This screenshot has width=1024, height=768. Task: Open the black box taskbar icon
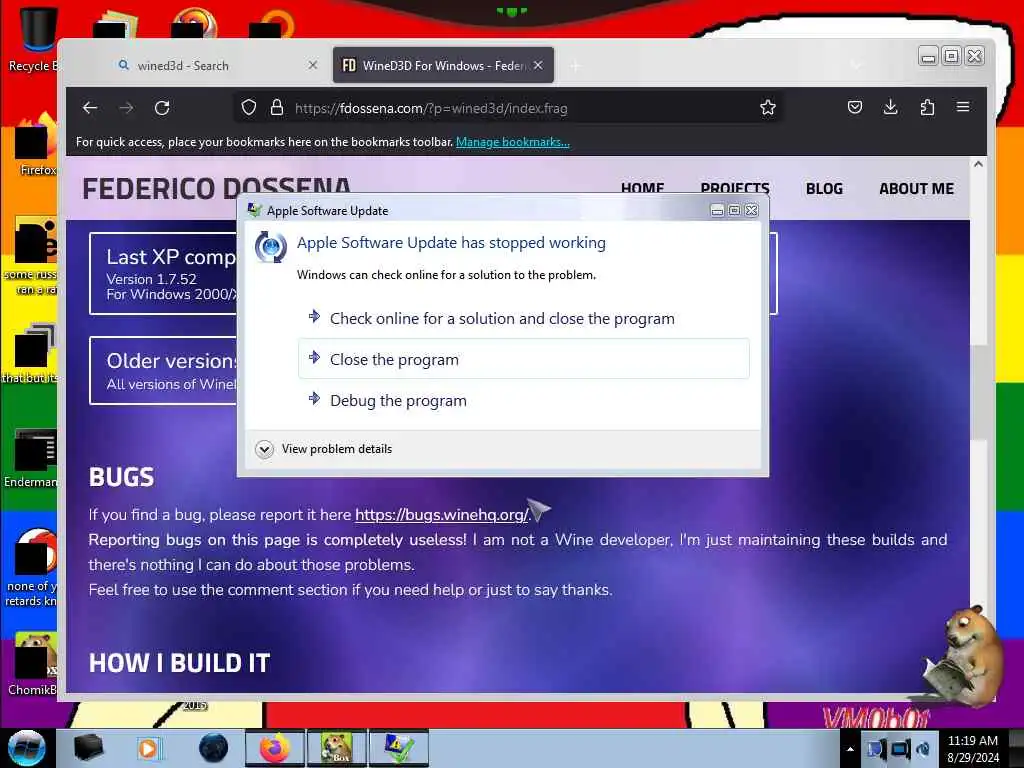(x=88, y=748)
